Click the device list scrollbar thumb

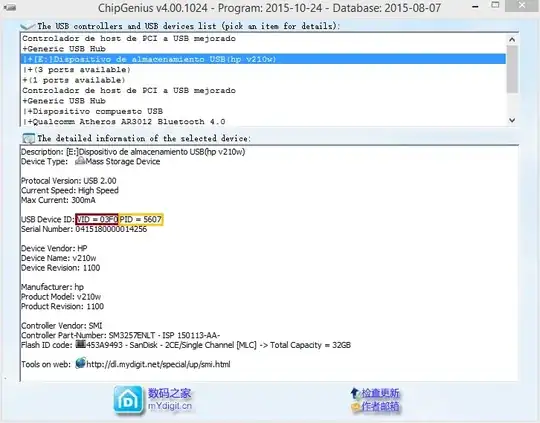(x=512, y=69)
